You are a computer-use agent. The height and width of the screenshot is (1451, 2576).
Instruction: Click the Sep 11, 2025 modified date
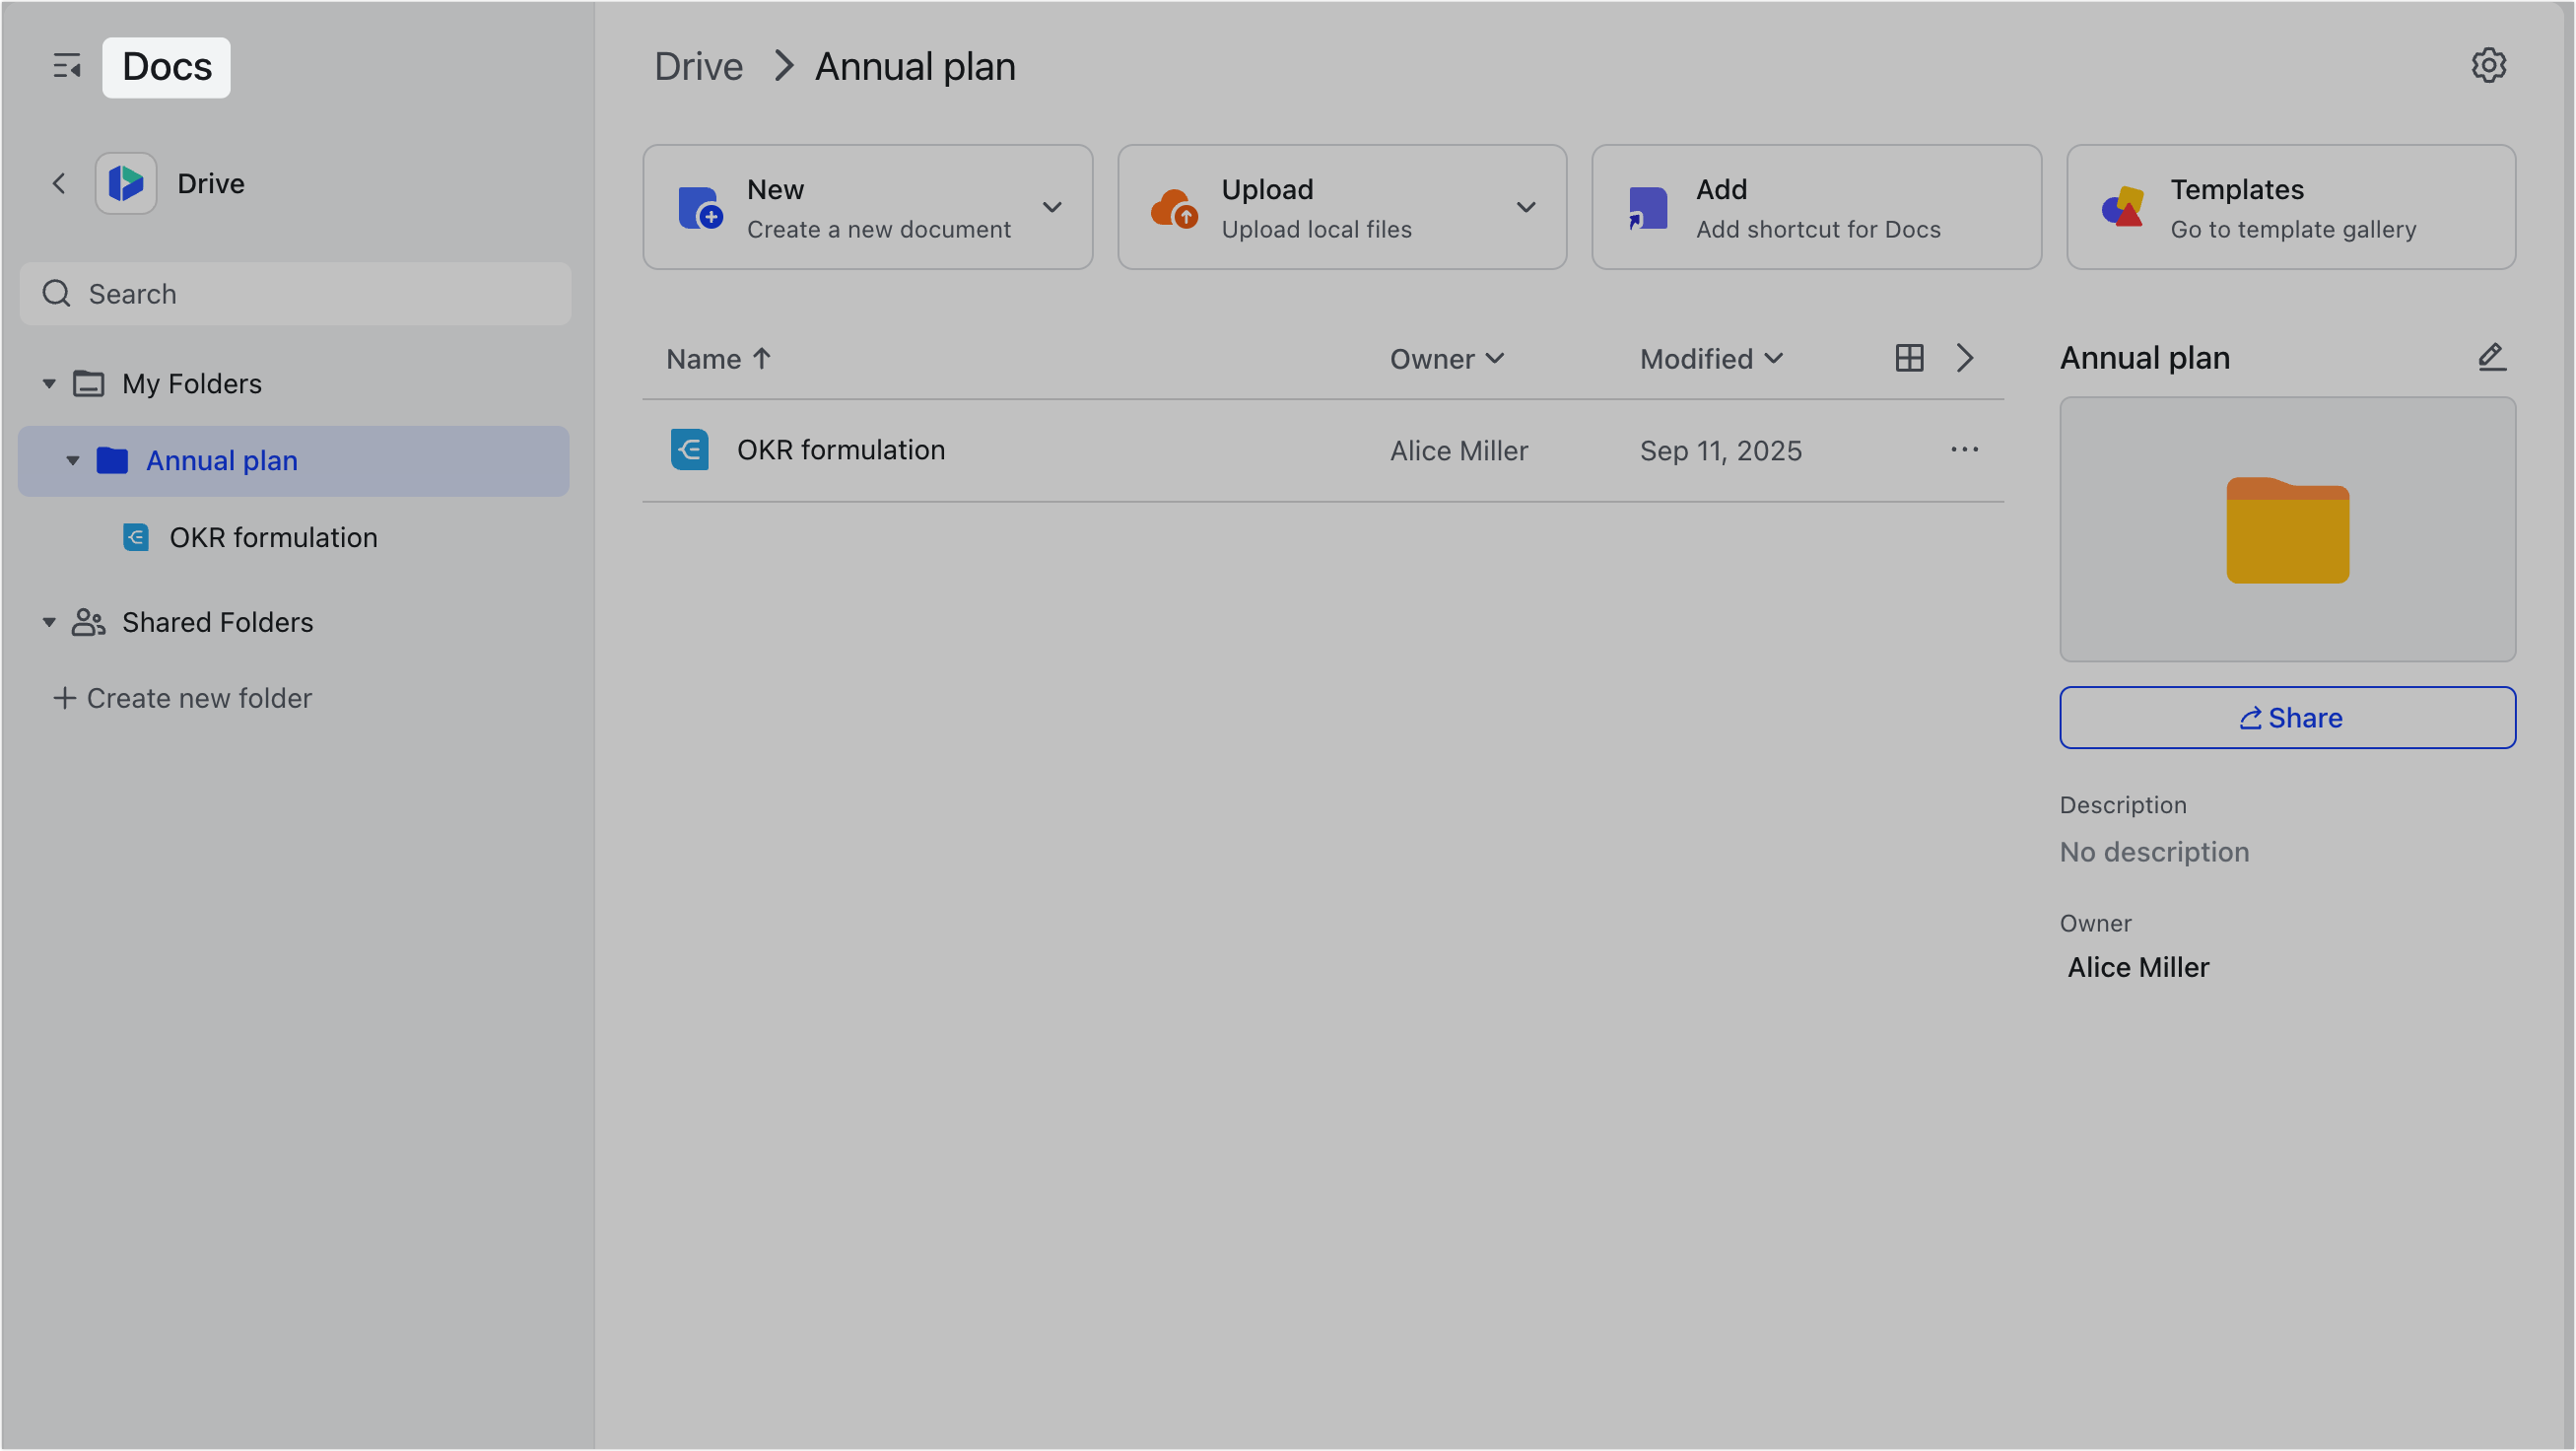[x=1721, y=452]
